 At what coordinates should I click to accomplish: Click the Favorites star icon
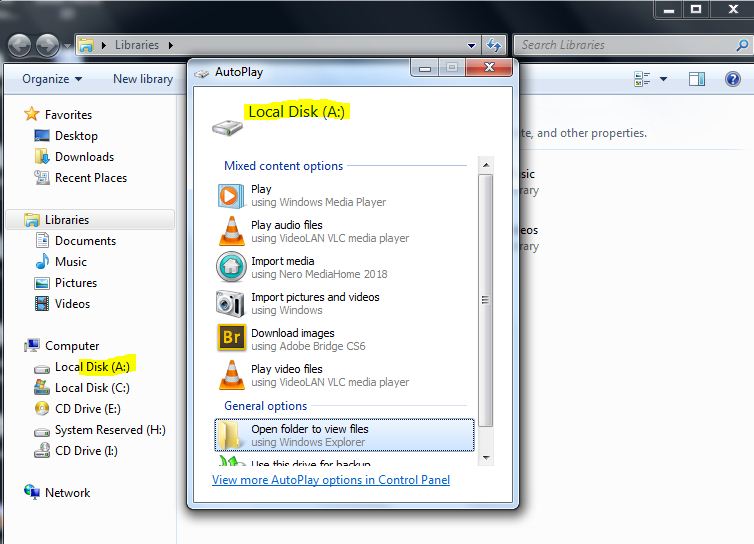pos(31,114)
